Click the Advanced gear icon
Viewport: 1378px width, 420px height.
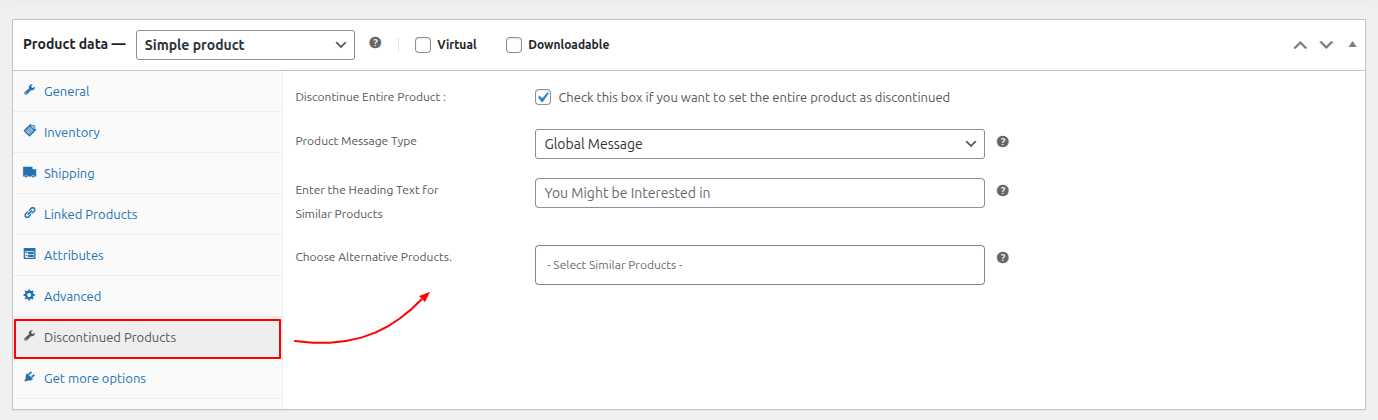coord(30,296)
